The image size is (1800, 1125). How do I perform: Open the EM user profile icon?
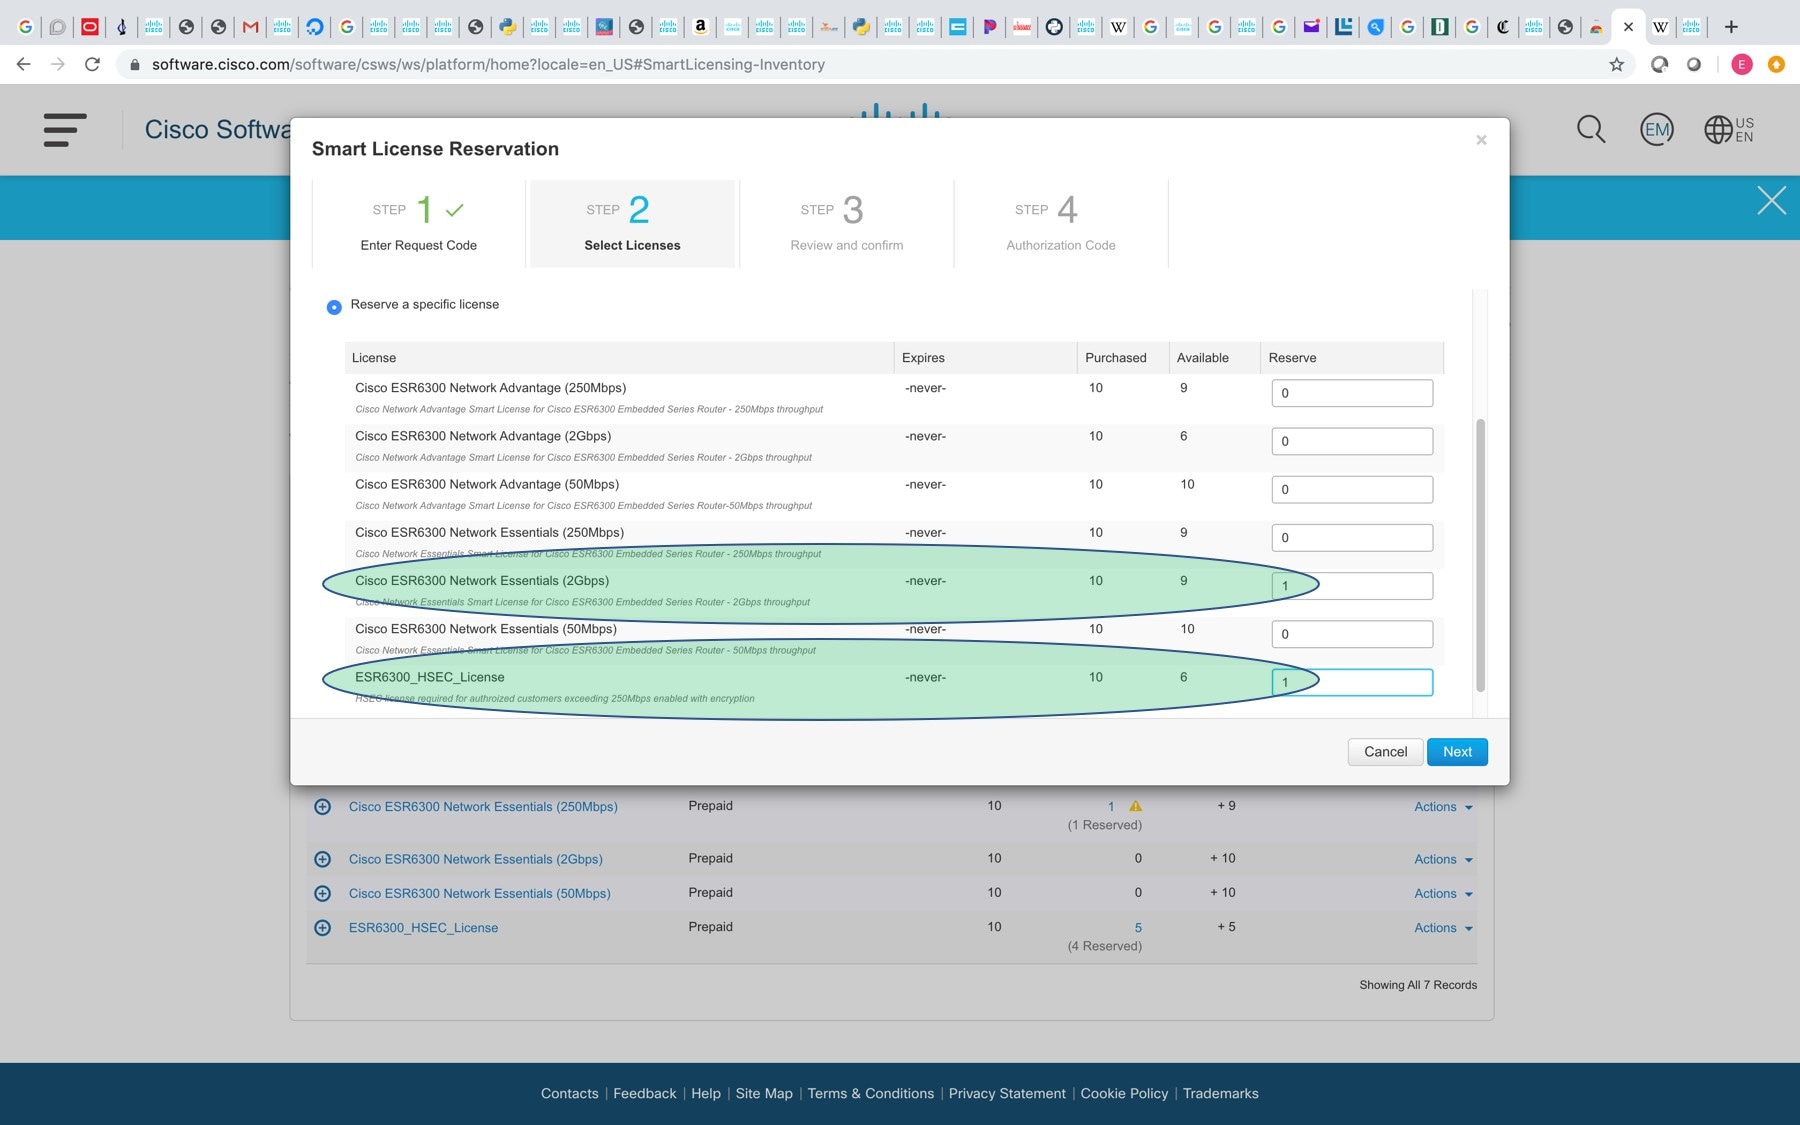[x=1657, y=129]
